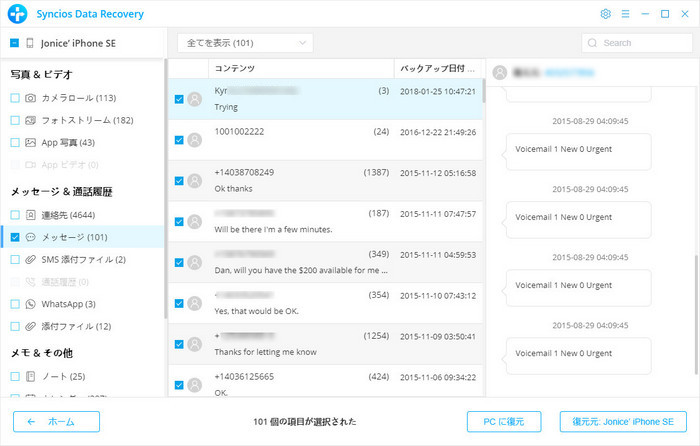The height and width of the screenshot is (446, 700).
Task: Sort by the コンテンツ column header
Action: point(301,68)
